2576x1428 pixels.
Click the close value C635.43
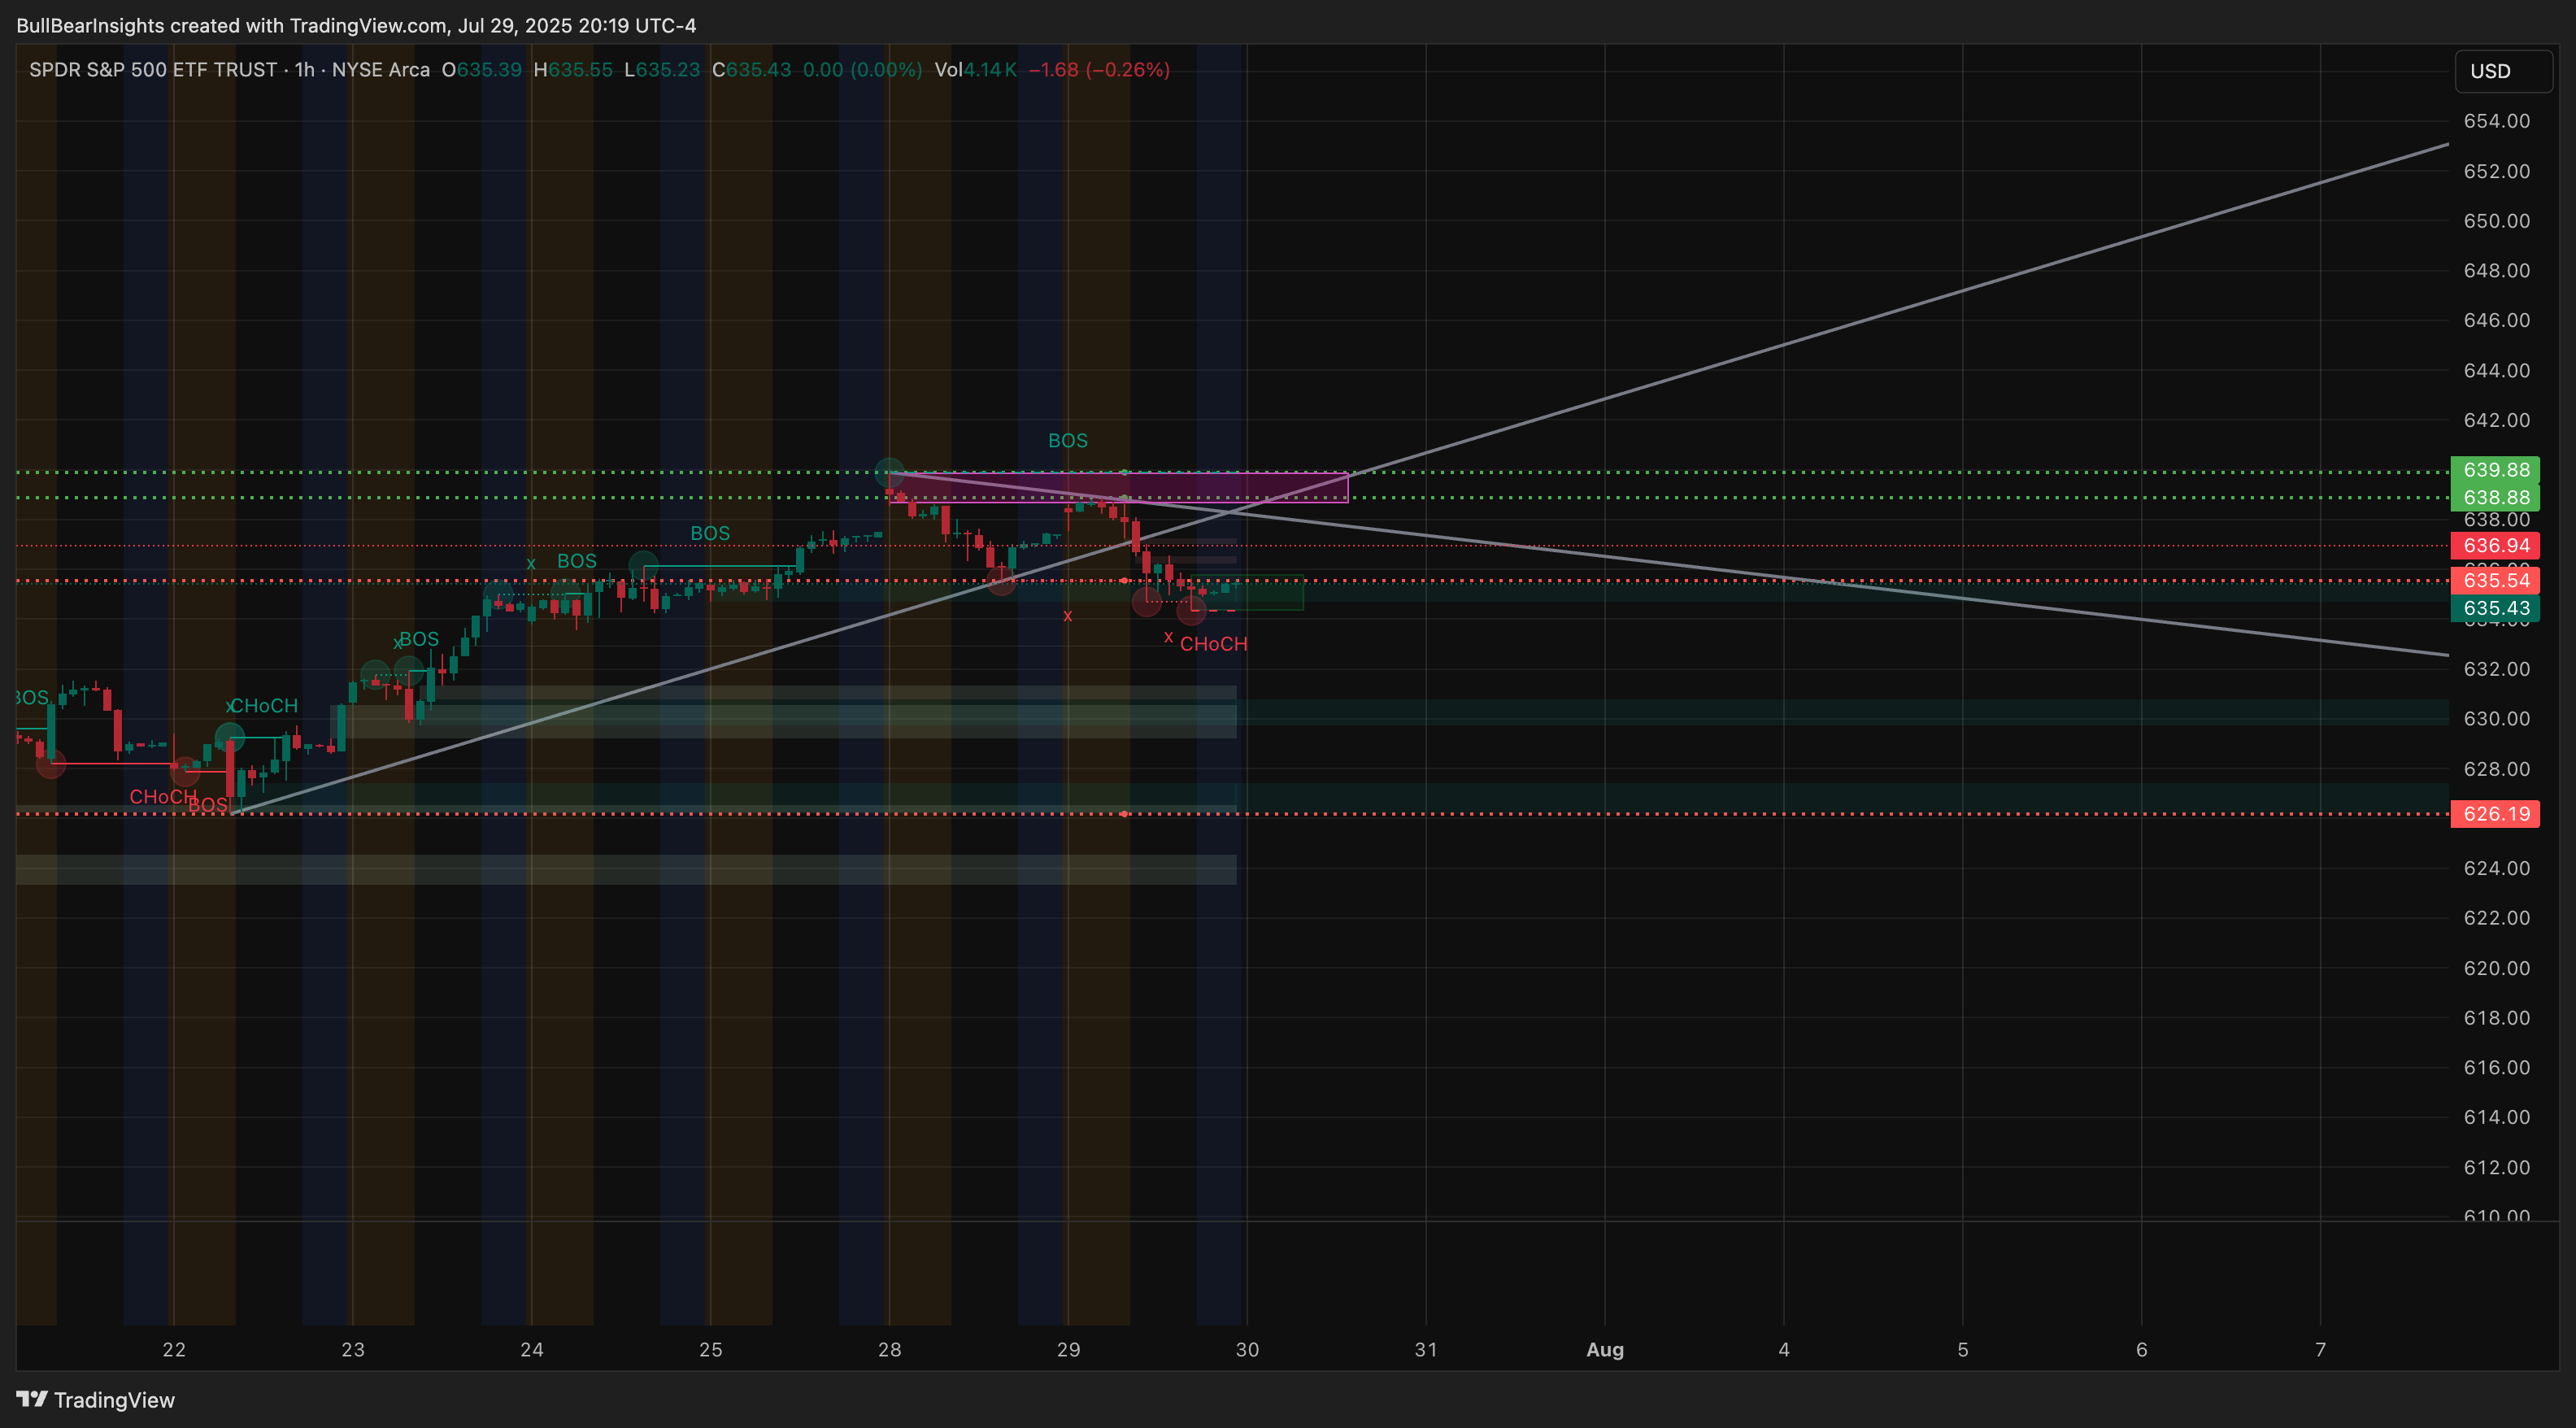click(751, 70)
